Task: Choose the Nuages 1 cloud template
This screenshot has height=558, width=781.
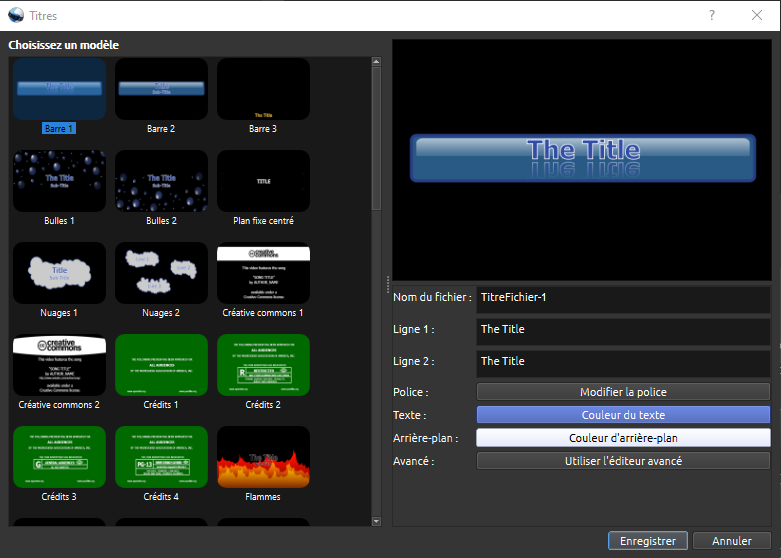Action: [59, 272]
